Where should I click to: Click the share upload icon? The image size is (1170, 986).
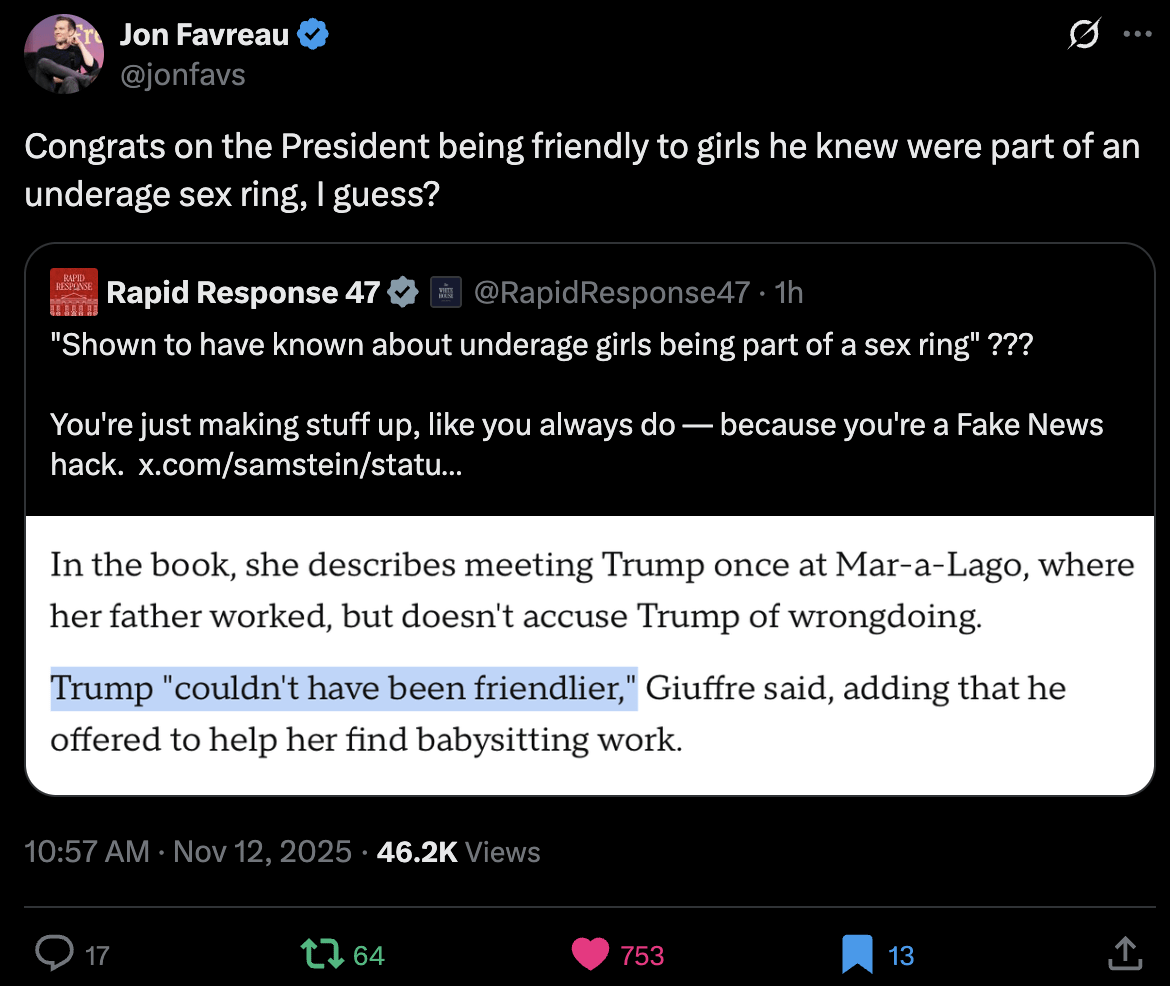1124,954
